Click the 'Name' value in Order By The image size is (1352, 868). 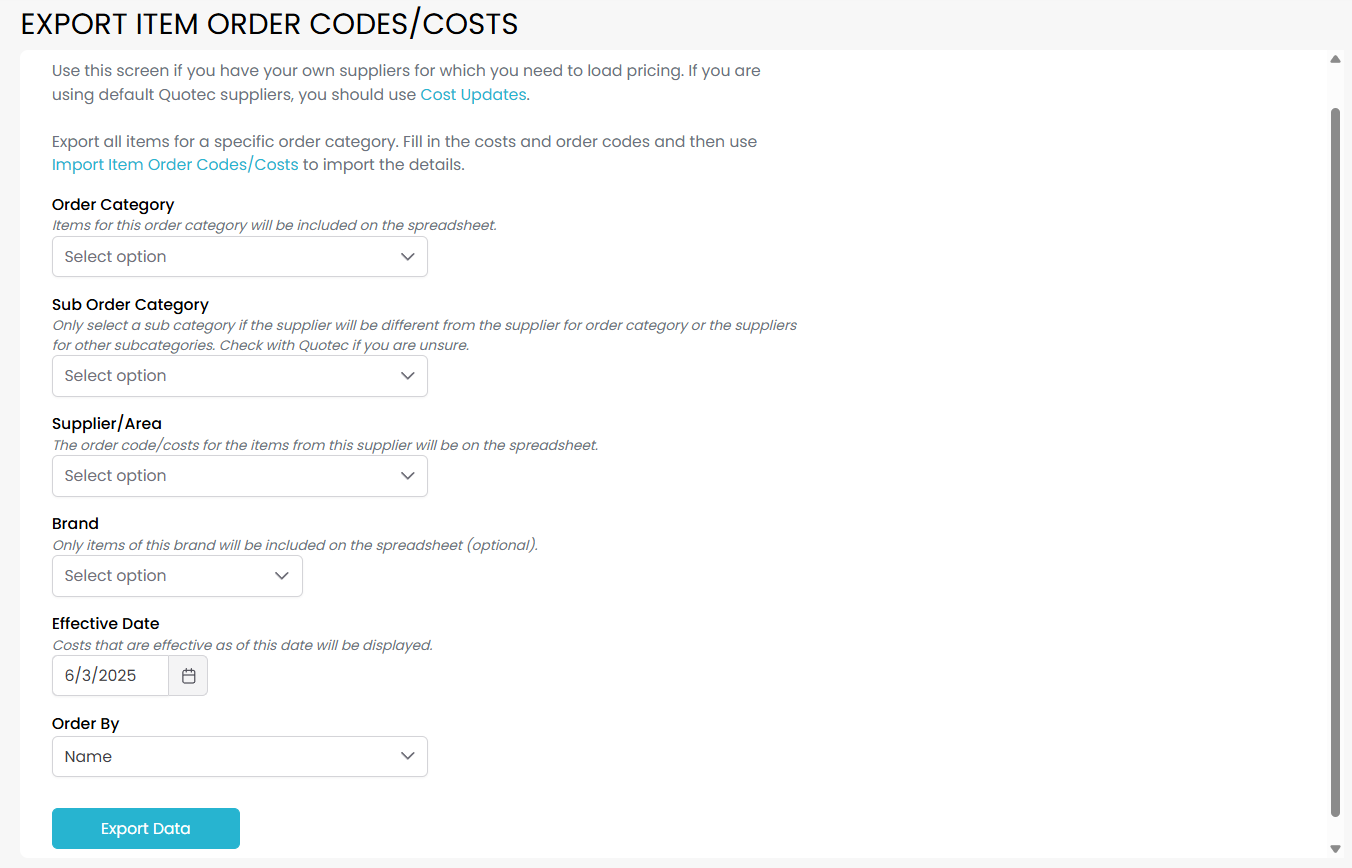[x=89, y=757]
